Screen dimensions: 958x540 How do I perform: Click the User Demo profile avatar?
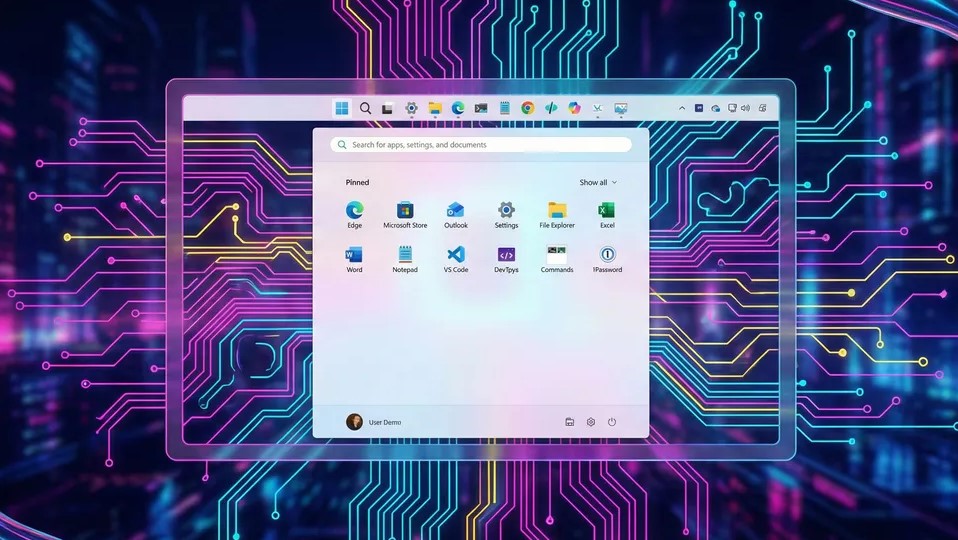click(354, 421)
